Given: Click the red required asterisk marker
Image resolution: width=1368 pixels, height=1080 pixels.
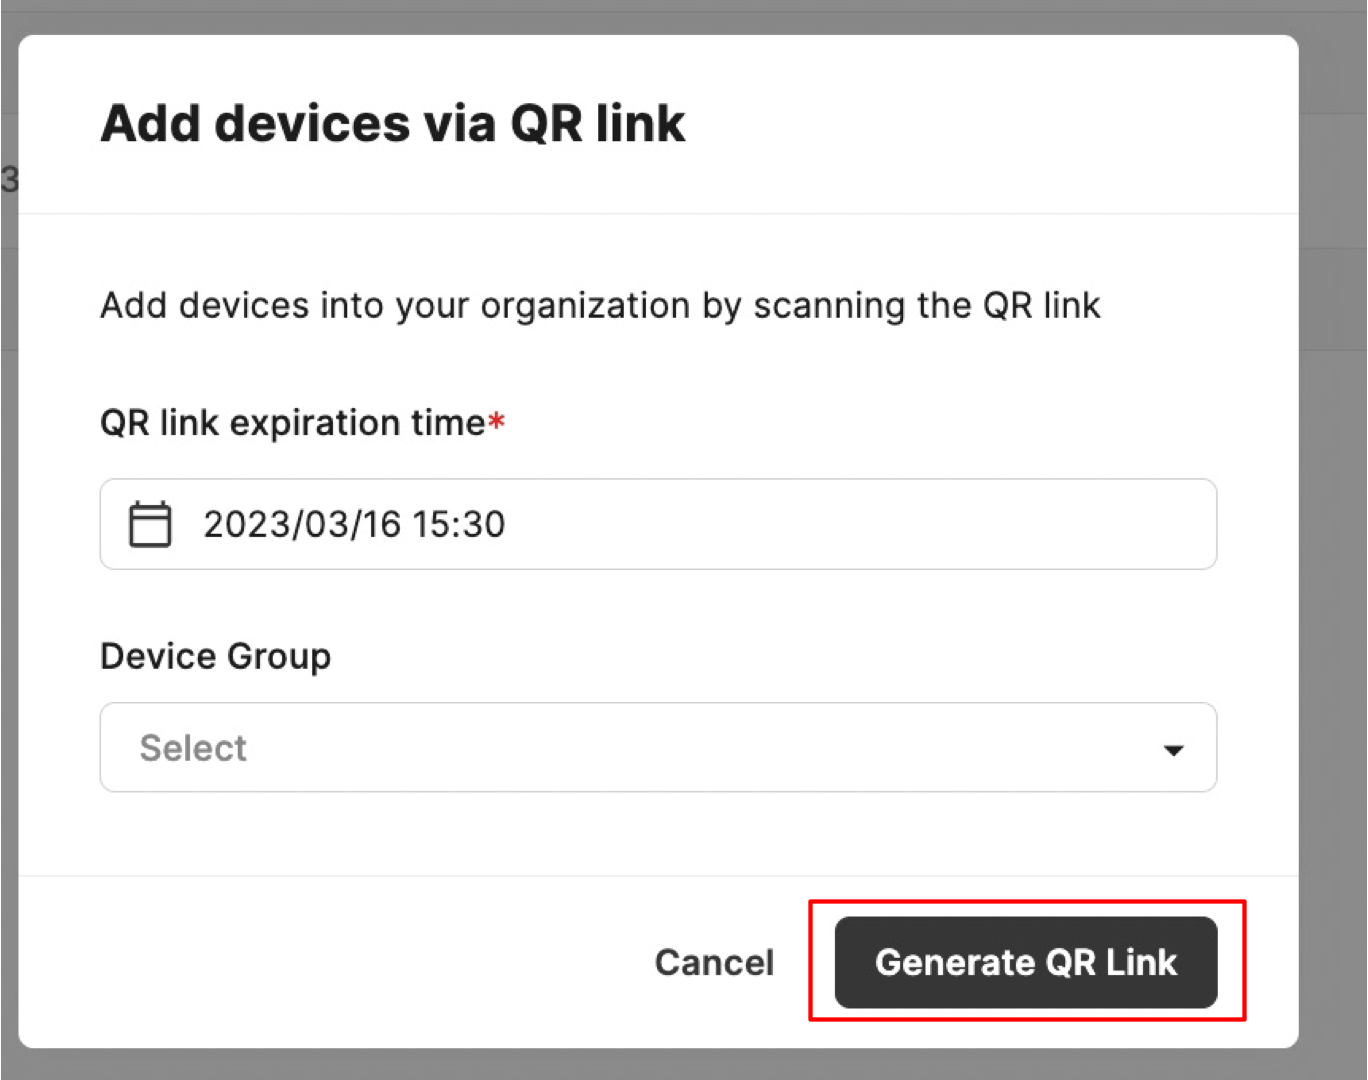Looking at the screenshot, I should [496, 422].
